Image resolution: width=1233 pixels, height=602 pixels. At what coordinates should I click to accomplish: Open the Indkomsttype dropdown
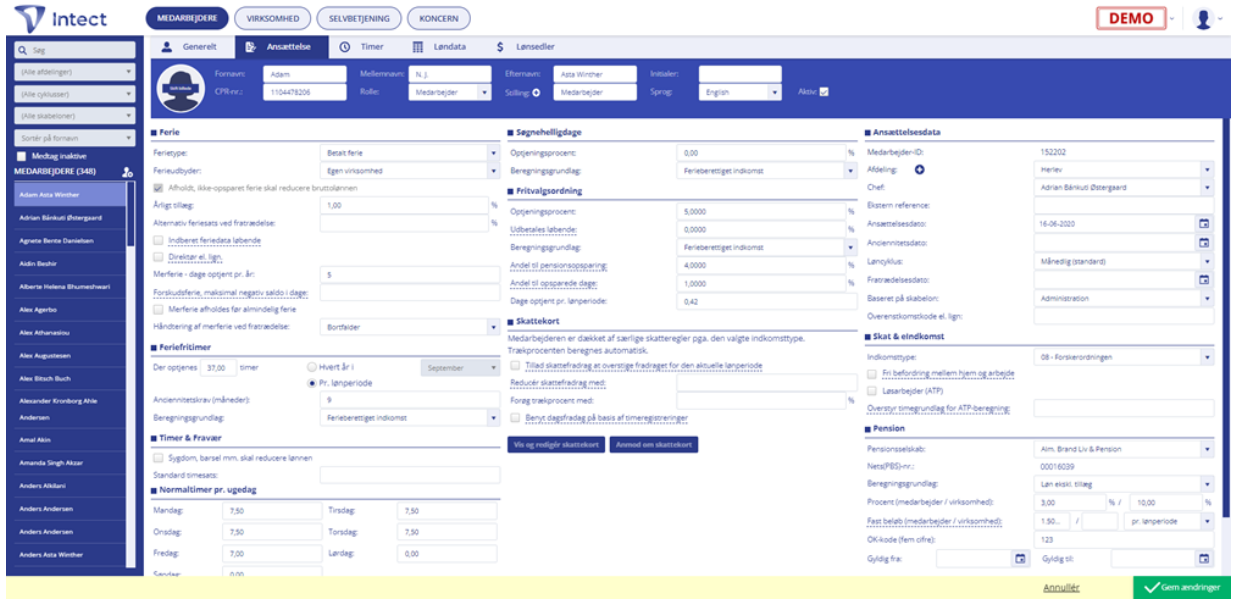(x=1124, y=356)
